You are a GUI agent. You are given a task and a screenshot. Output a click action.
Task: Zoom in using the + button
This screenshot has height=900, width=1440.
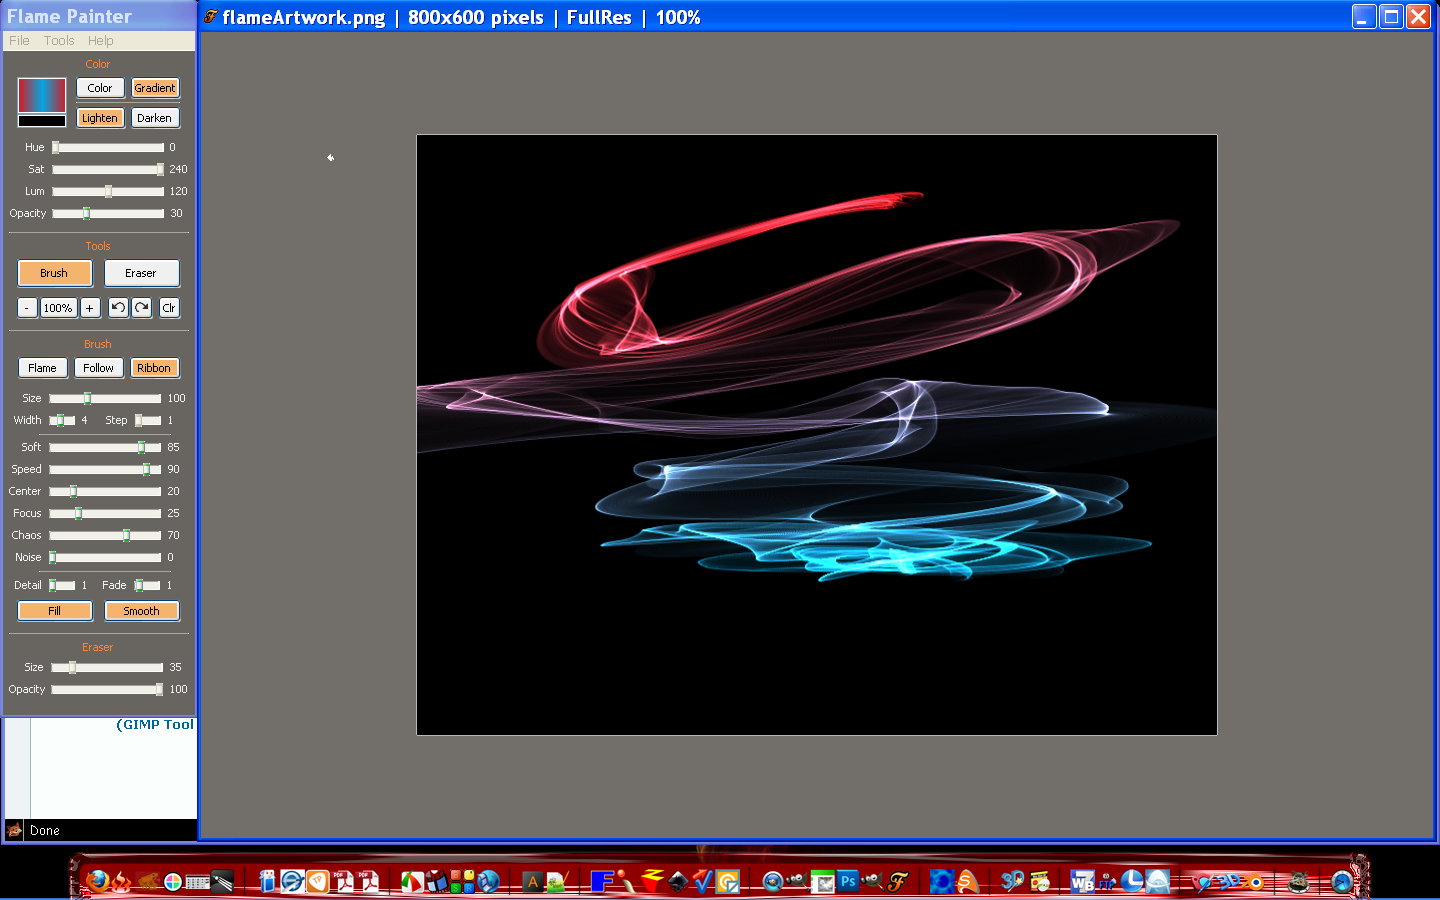(89, 308)
